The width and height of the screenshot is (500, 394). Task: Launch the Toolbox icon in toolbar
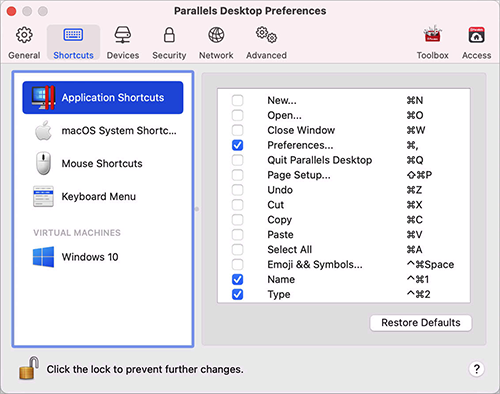432,34
